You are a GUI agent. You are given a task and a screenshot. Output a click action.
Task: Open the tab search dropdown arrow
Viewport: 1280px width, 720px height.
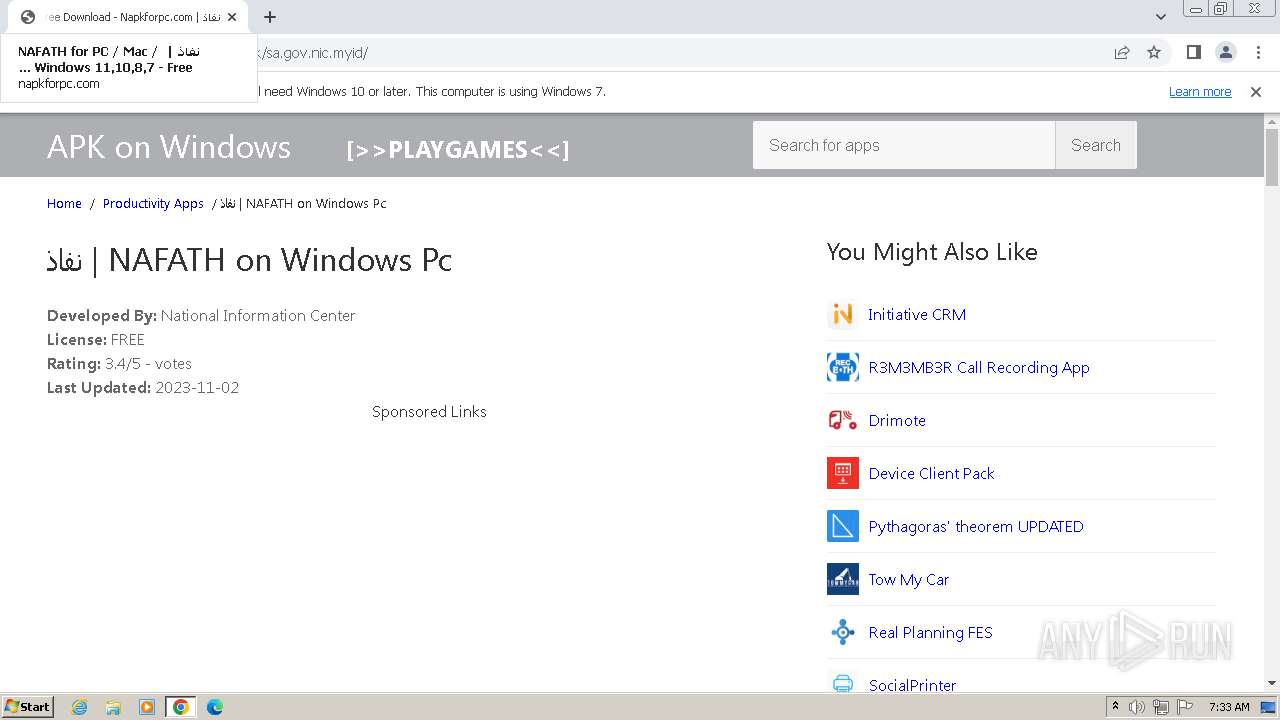point(1160,16)
